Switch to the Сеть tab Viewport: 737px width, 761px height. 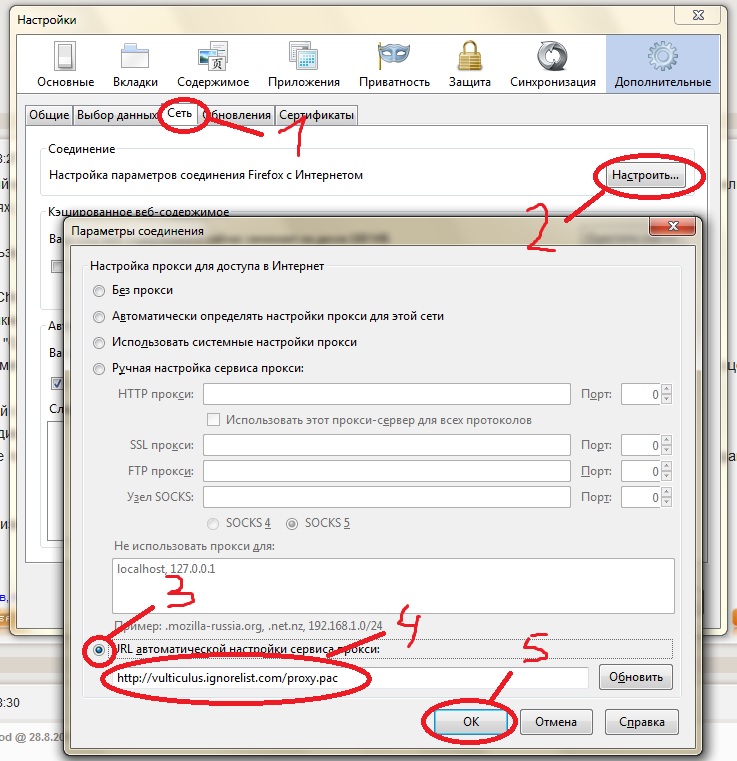tap(180, 115)
